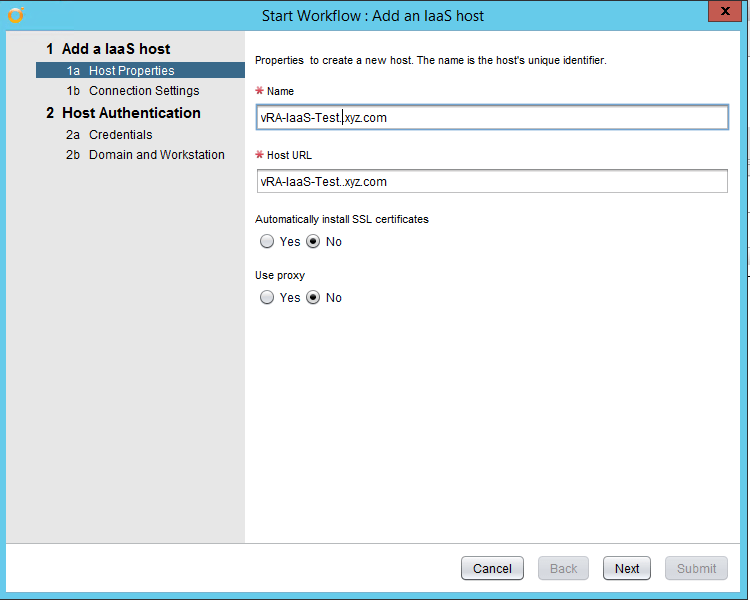Proceed with the Next button
Image resolution: width=750 pixels, height=600 pixels.
[627, 568]
